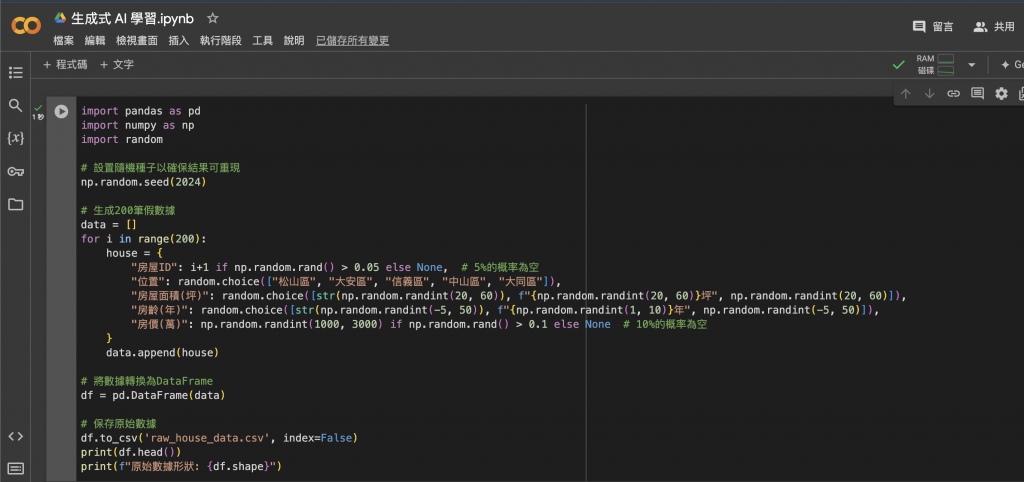The height and width of the screenshot is (482, 1024).
Task: Open the 工具 menu
Action: coord(263,40)
